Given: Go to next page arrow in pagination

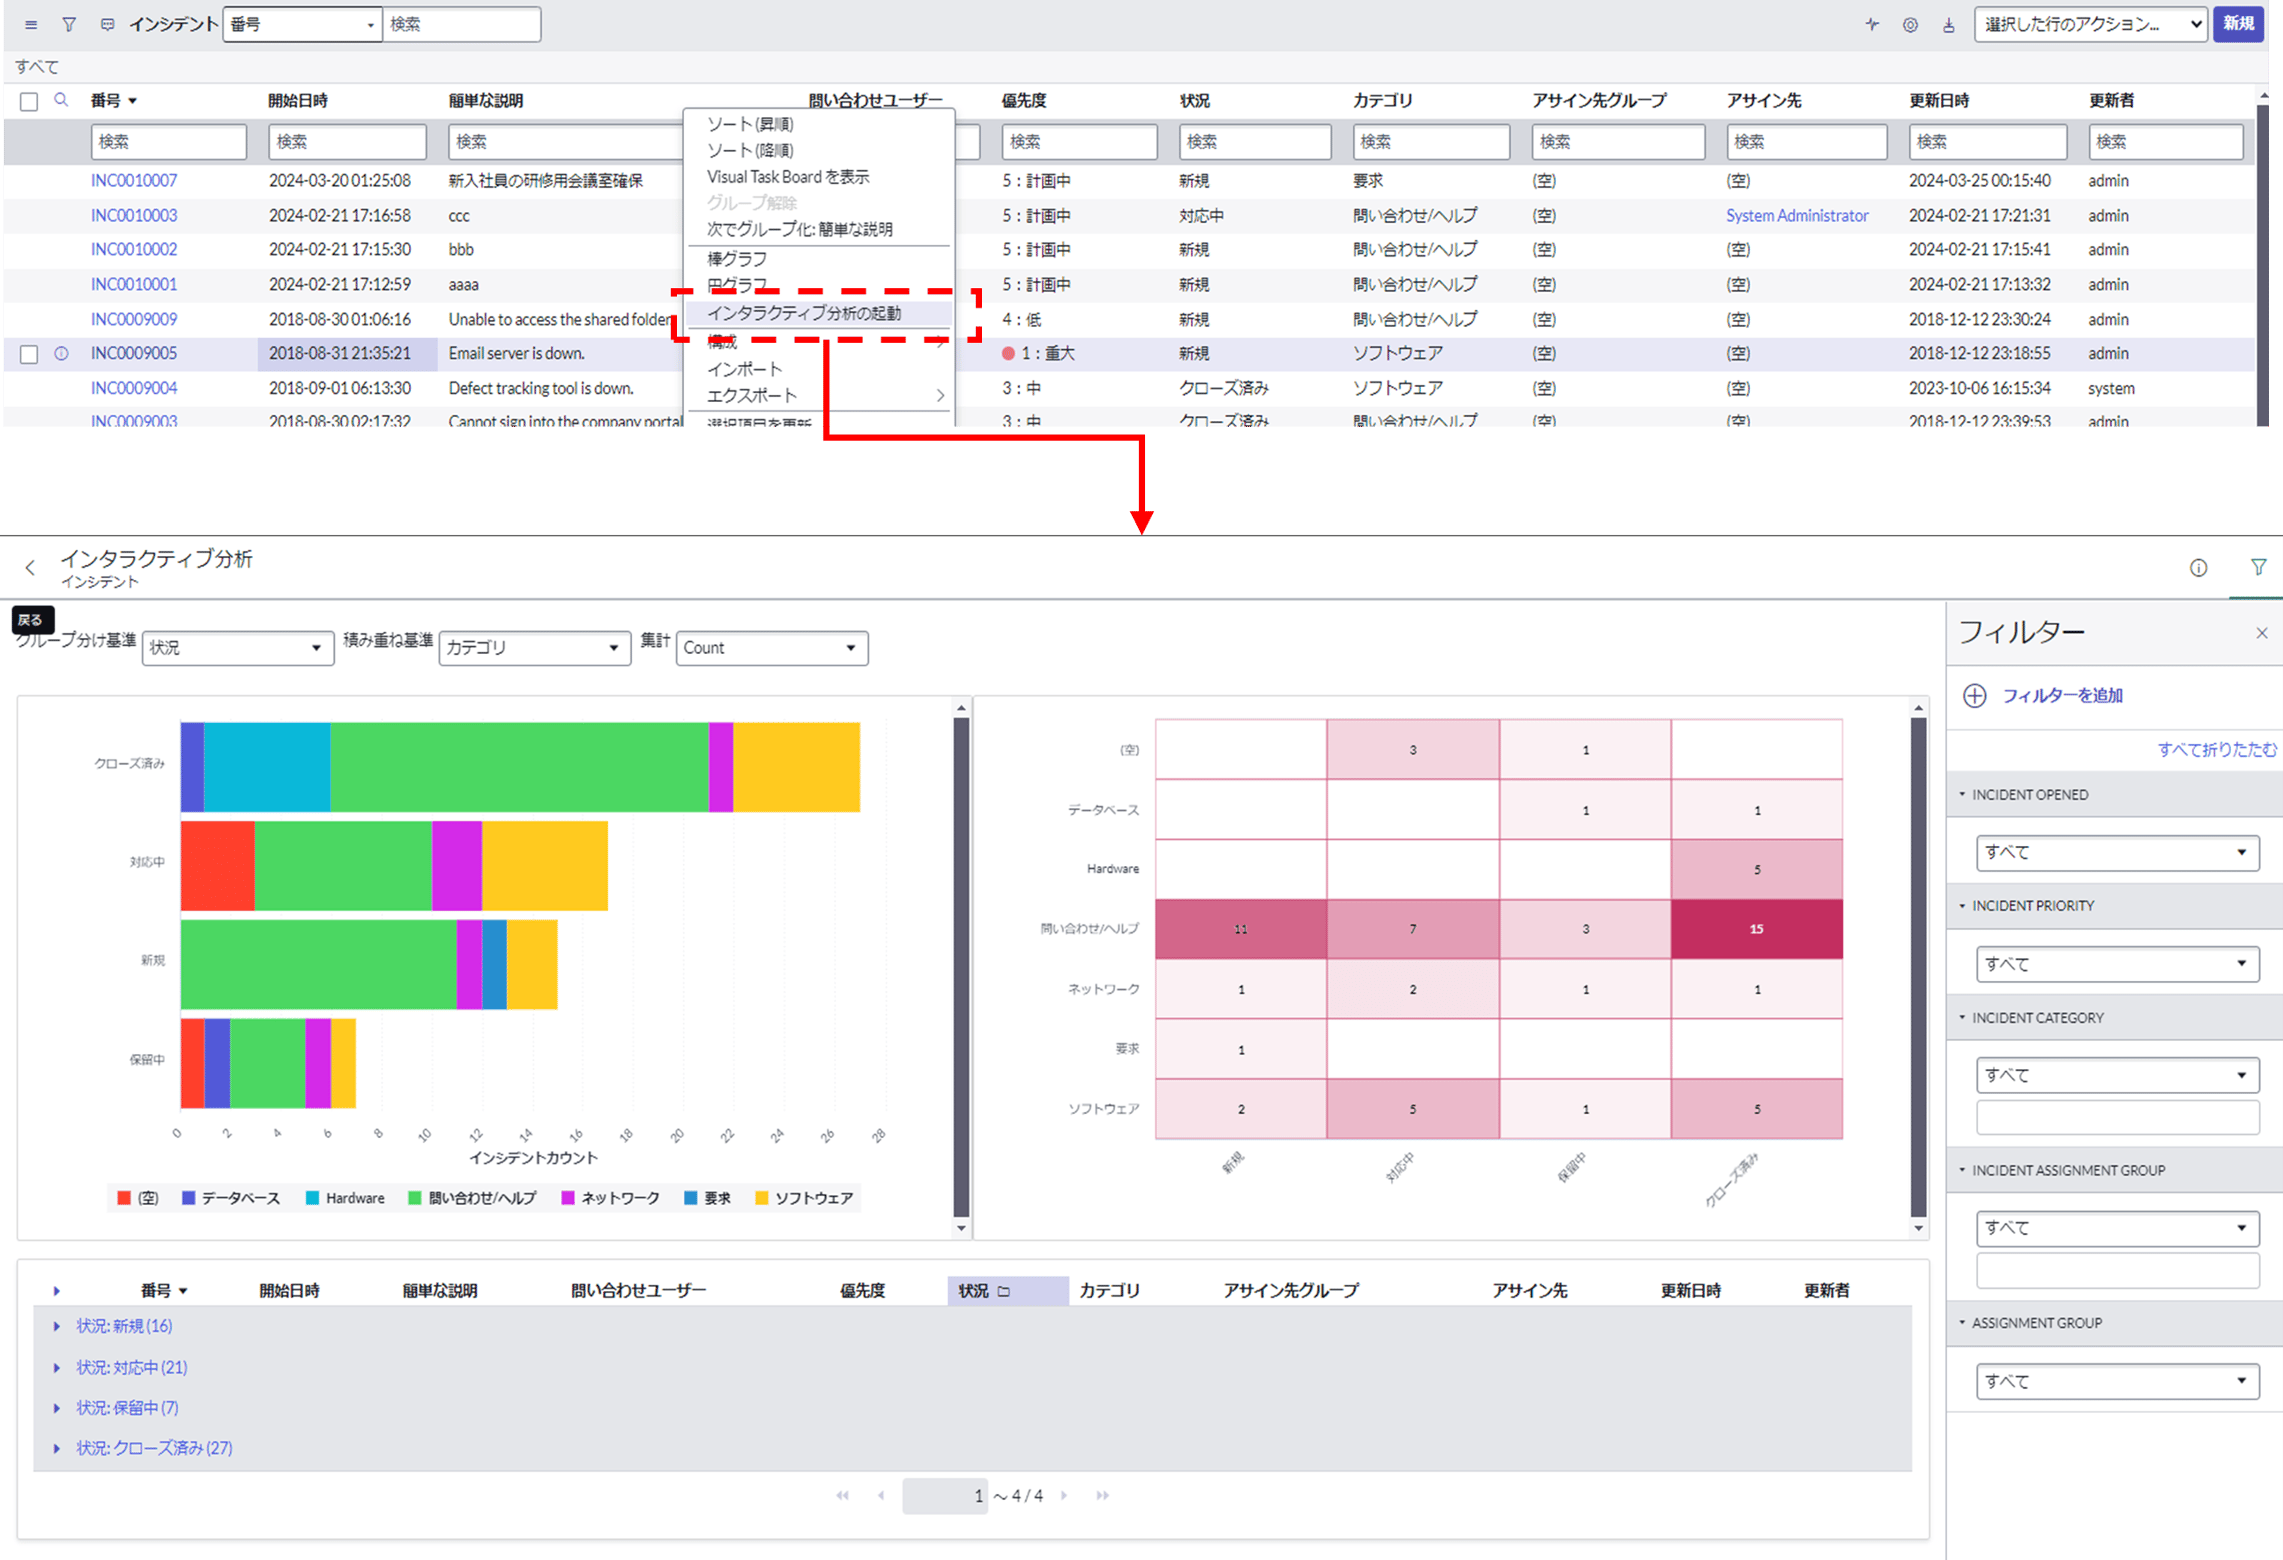Looking at the screenshot, I should pos(1064,1496).
